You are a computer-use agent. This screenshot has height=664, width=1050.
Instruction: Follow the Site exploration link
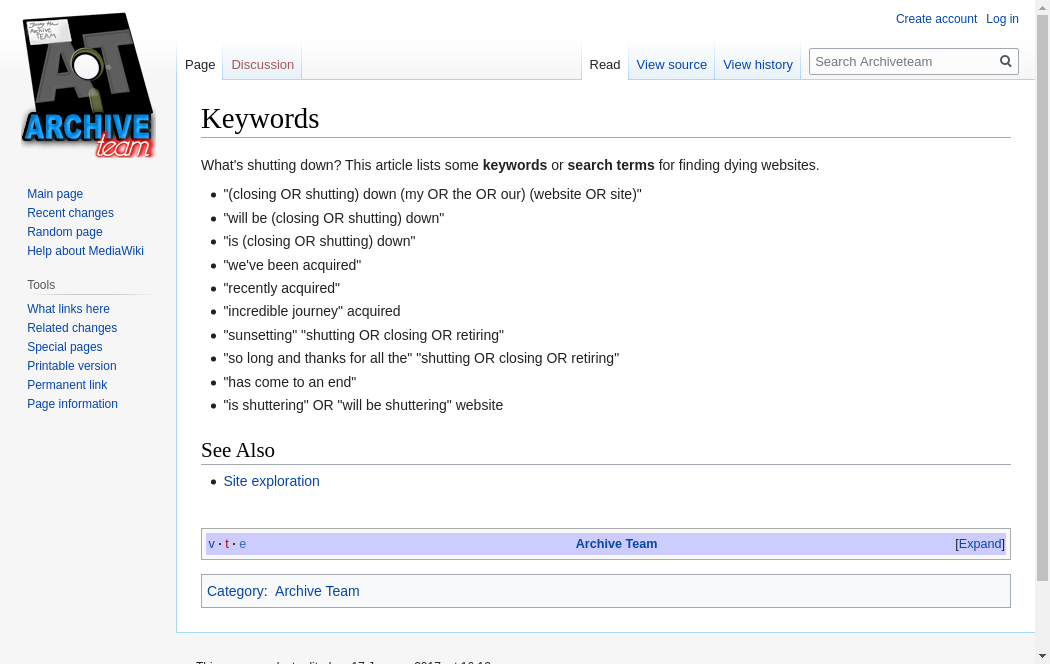tap(271, 481)
